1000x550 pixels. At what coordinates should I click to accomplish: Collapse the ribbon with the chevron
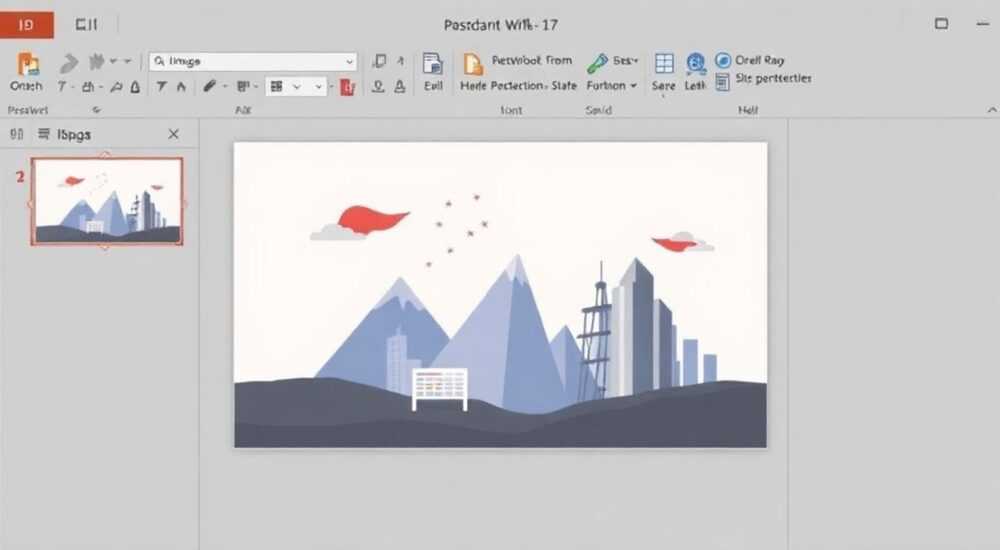(x=992, y=110)
